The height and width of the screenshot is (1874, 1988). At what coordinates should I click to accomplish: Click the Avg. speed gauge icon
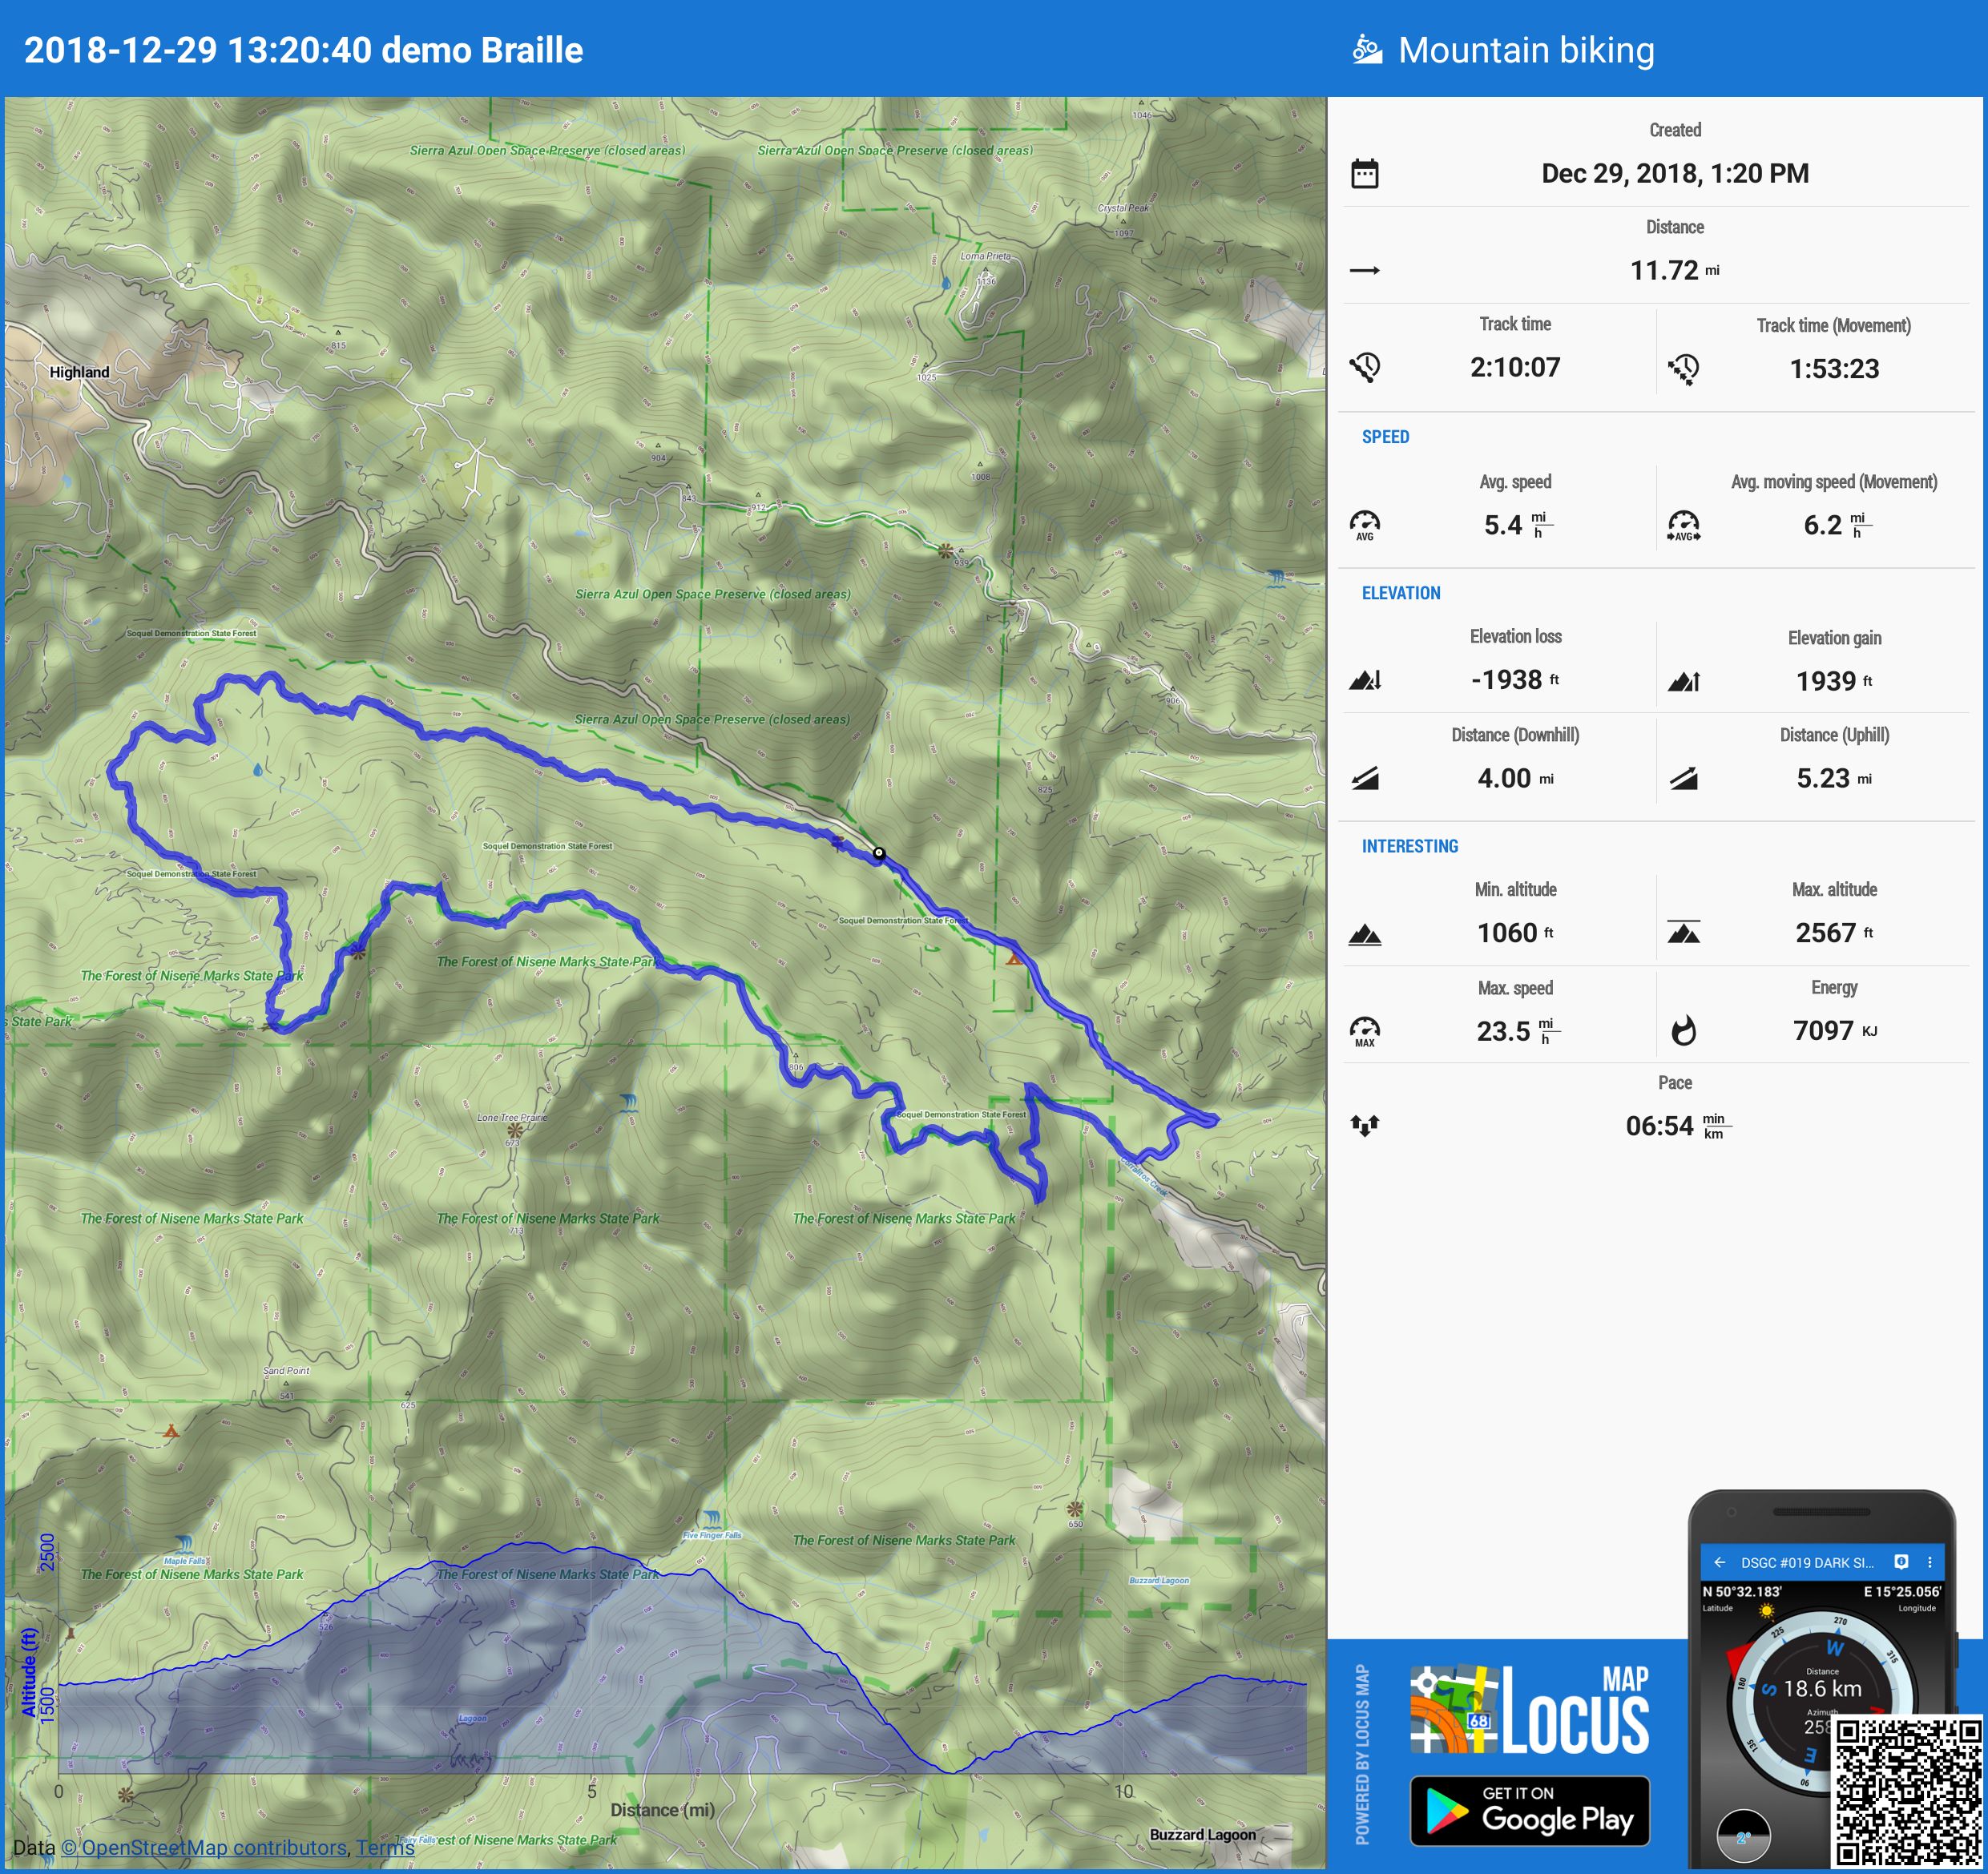pos(1365,524)
